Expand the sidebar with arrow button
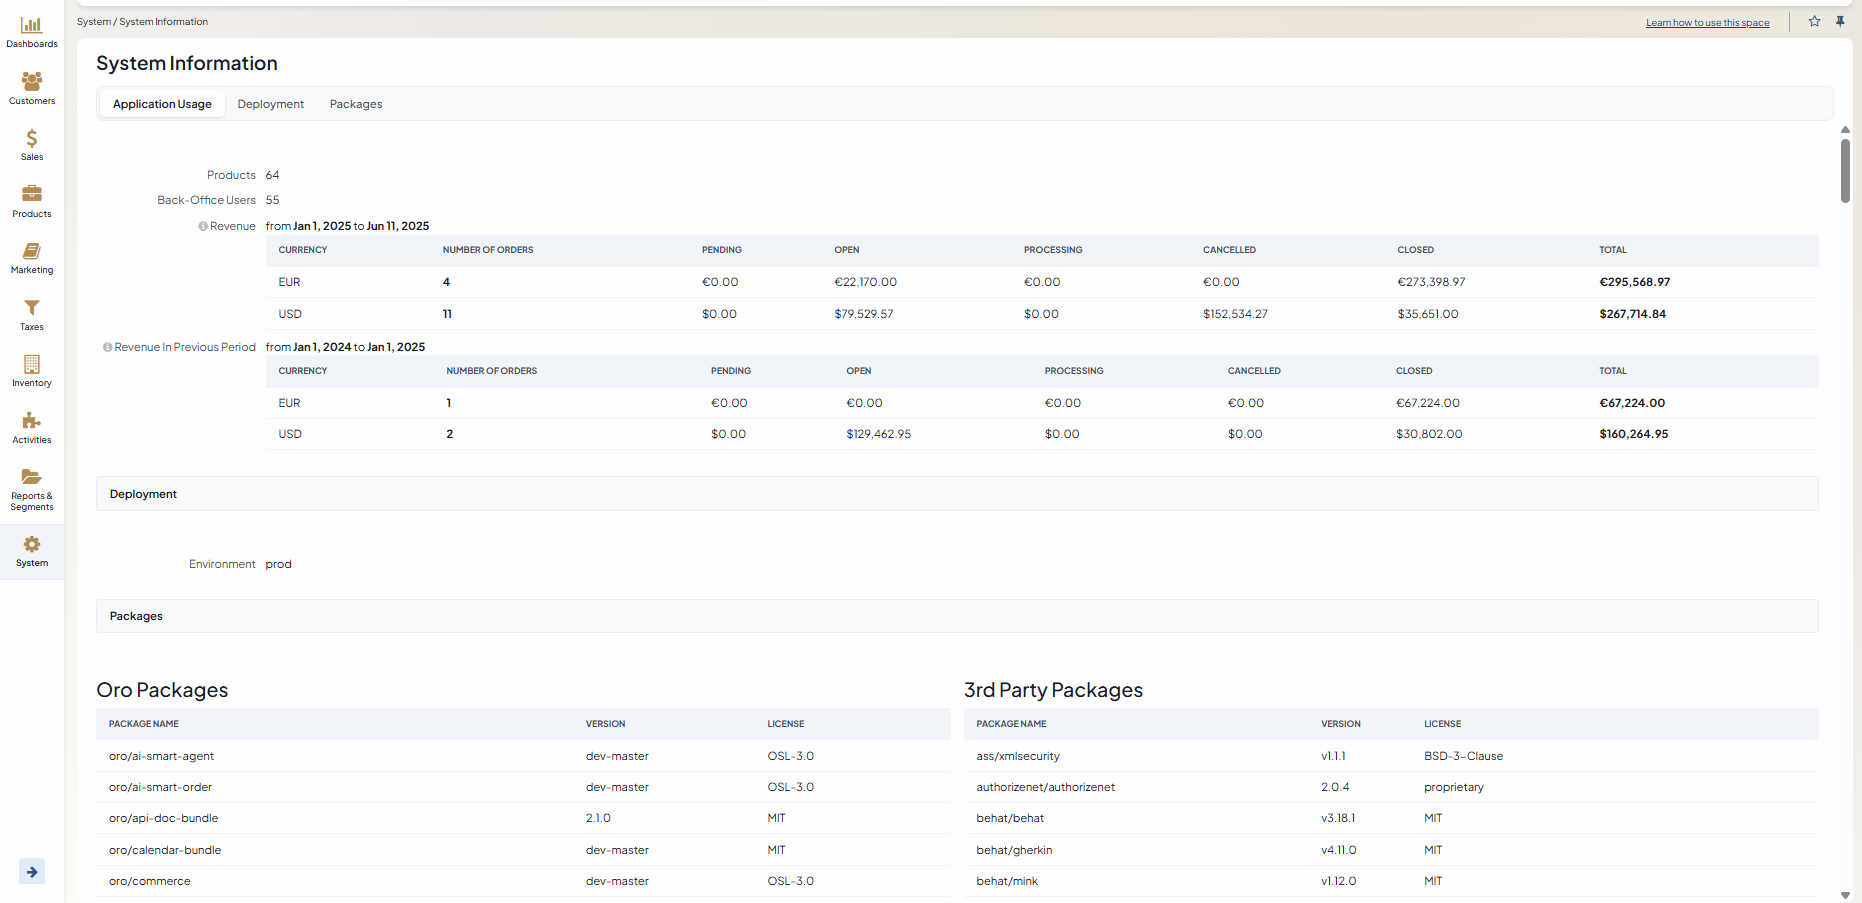Screen dimensions: 1862x903 tap(32, 872)
